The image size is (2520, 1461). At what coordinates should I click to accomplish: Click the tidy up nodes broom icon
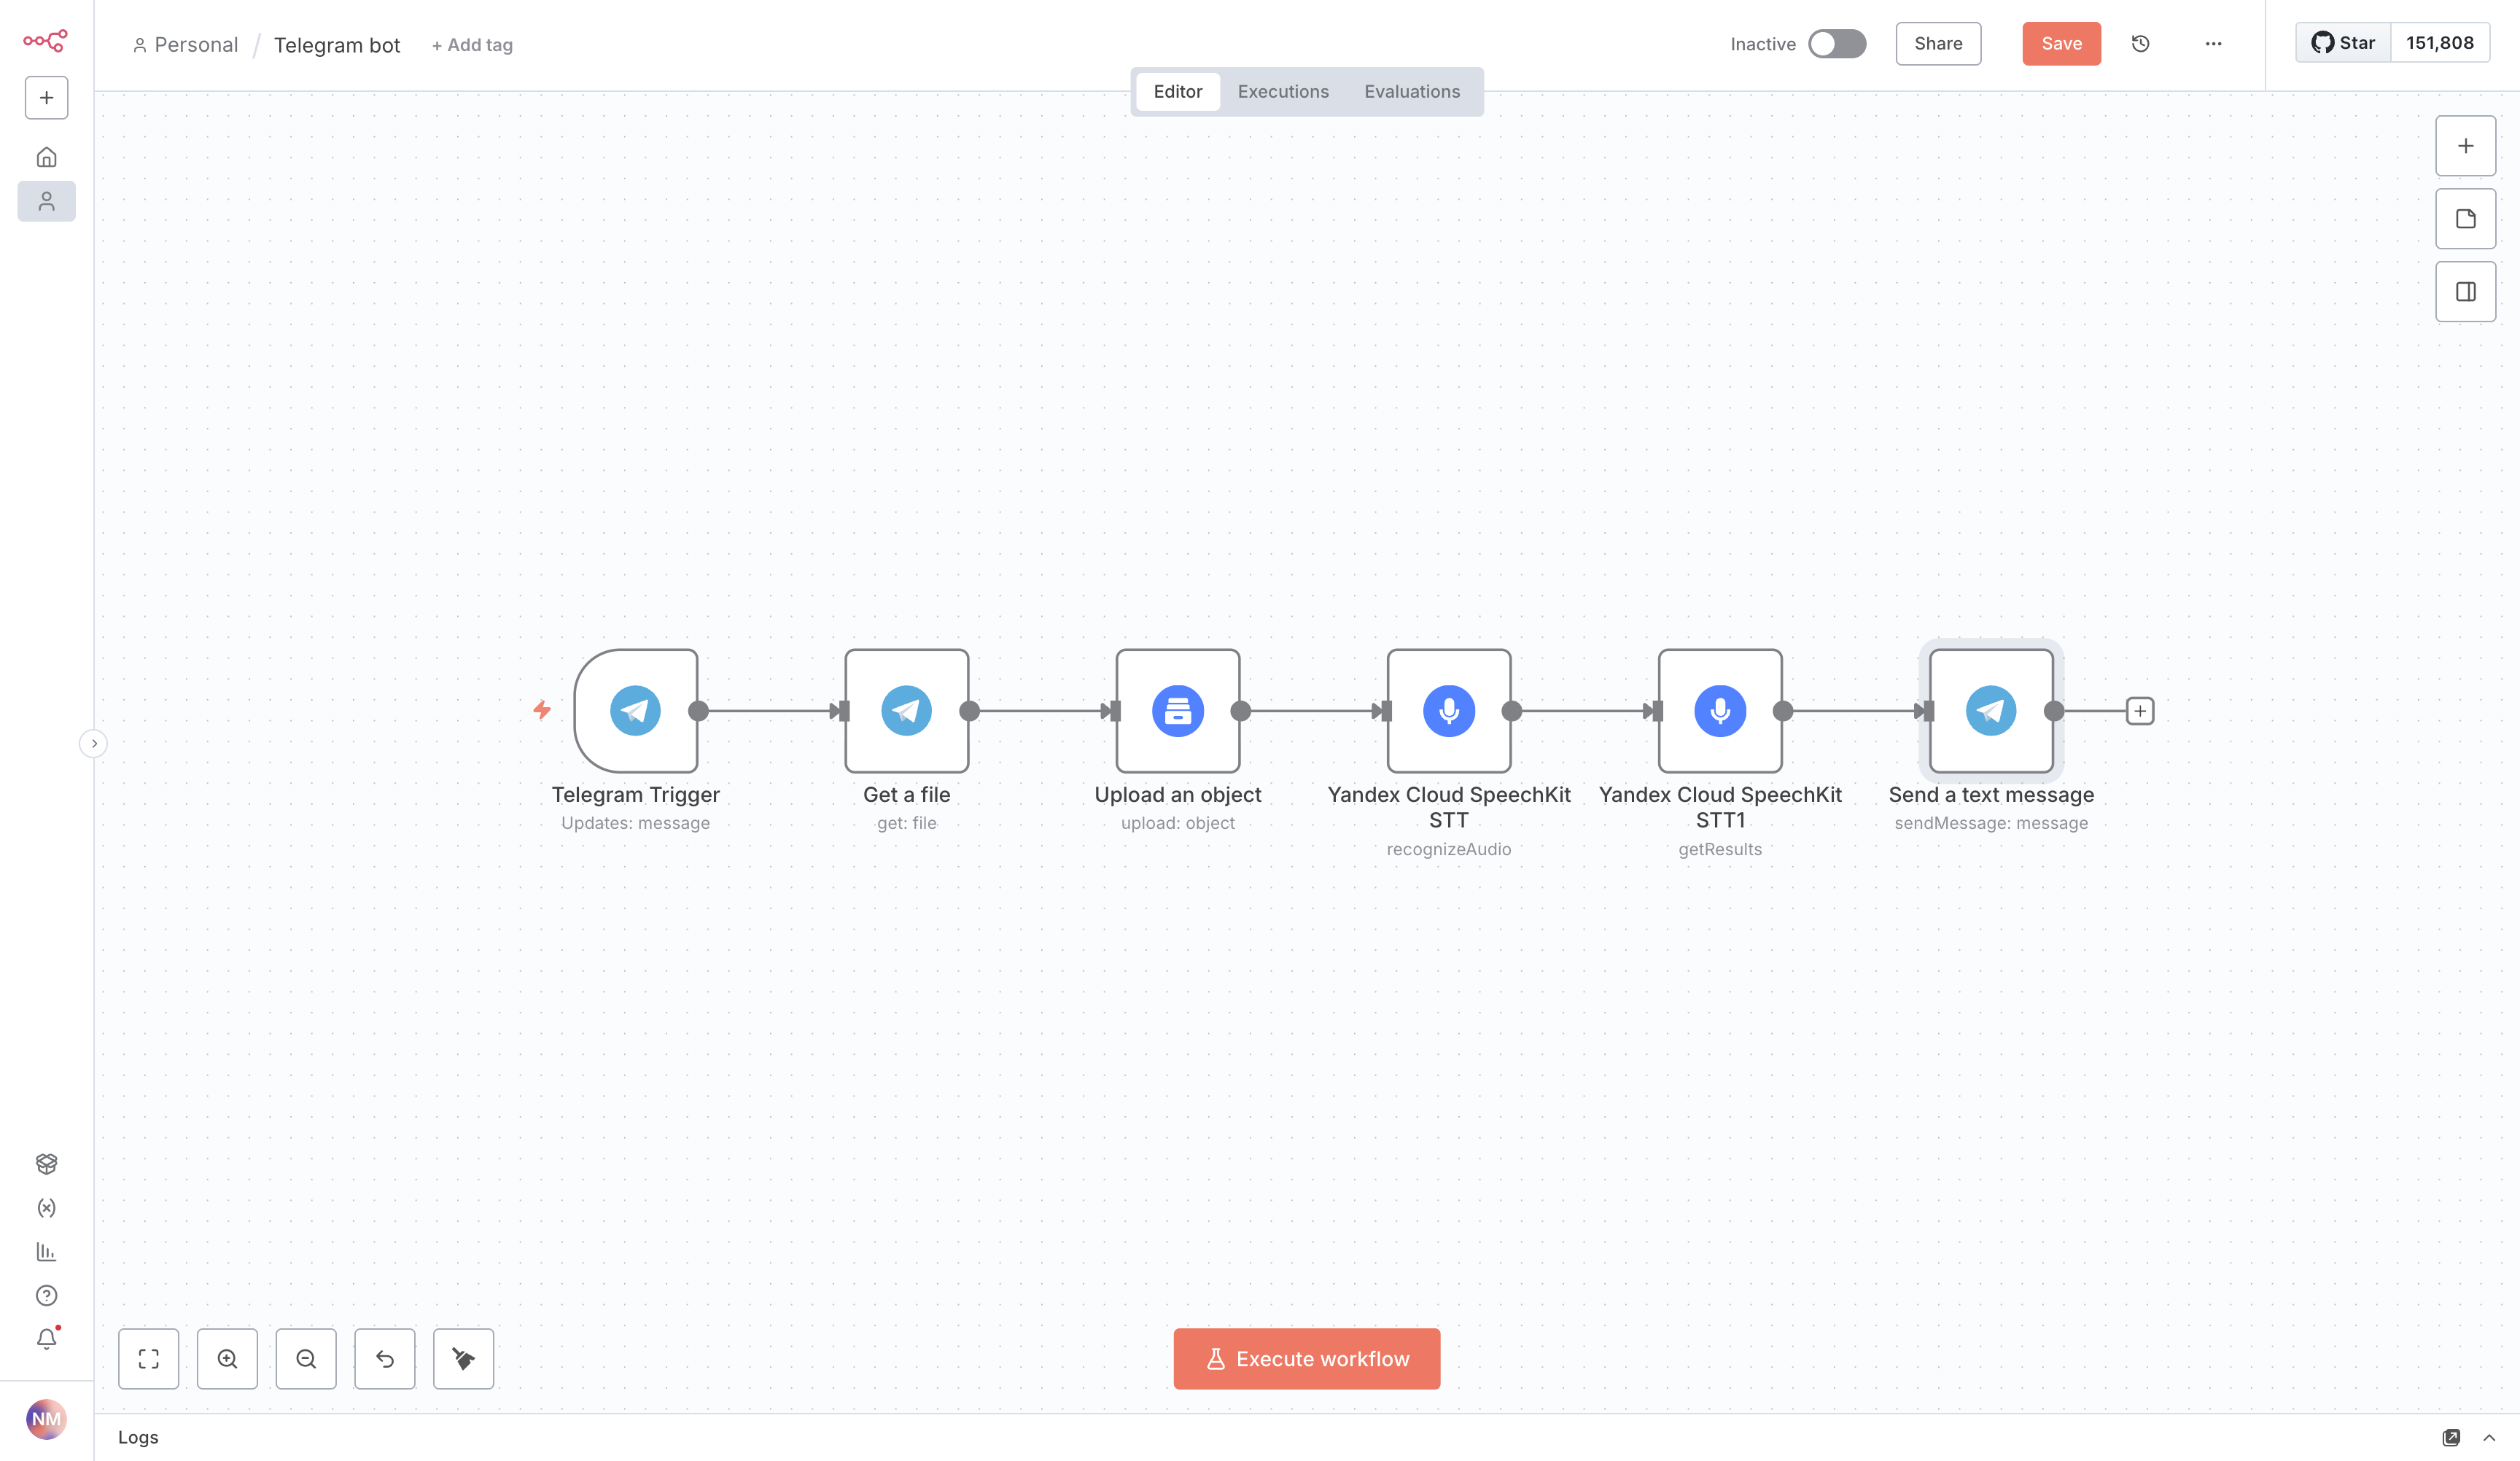pos(463,1358)
